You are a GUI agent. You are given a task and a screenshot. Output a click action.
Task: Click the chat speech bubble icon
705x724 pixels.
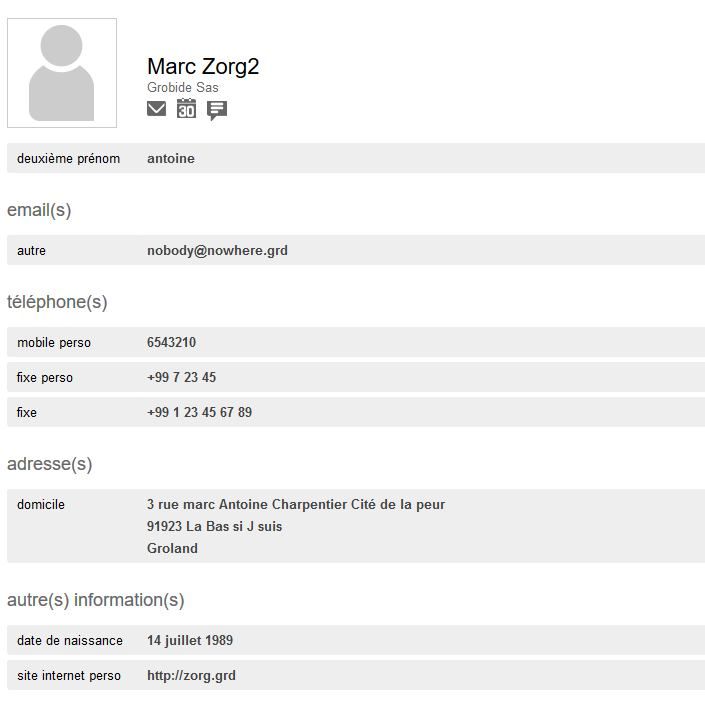tap(217, 110)
